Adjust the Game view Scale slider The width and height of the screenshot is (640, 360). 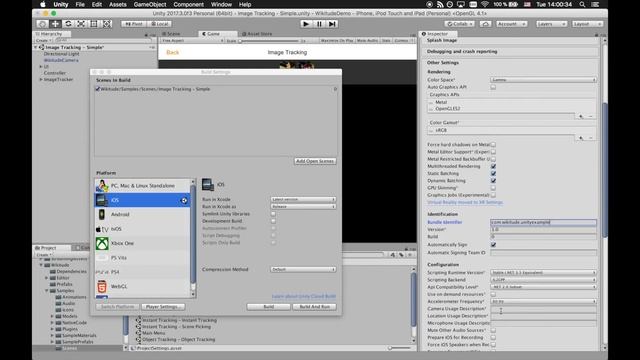coord(269,41)
